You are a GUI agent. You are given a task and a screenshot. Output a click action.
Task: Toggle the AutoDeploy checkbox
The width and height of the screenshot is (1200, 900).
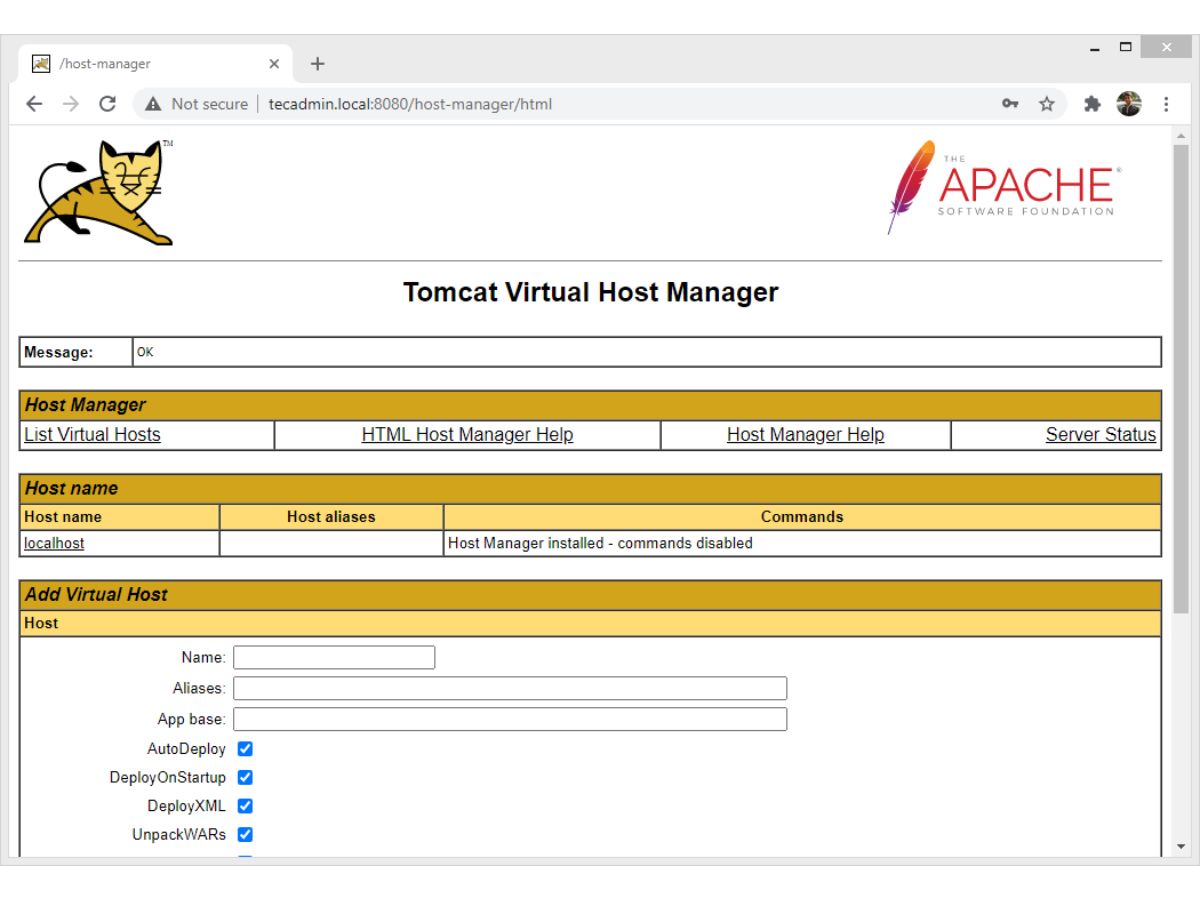pos(245,749)
